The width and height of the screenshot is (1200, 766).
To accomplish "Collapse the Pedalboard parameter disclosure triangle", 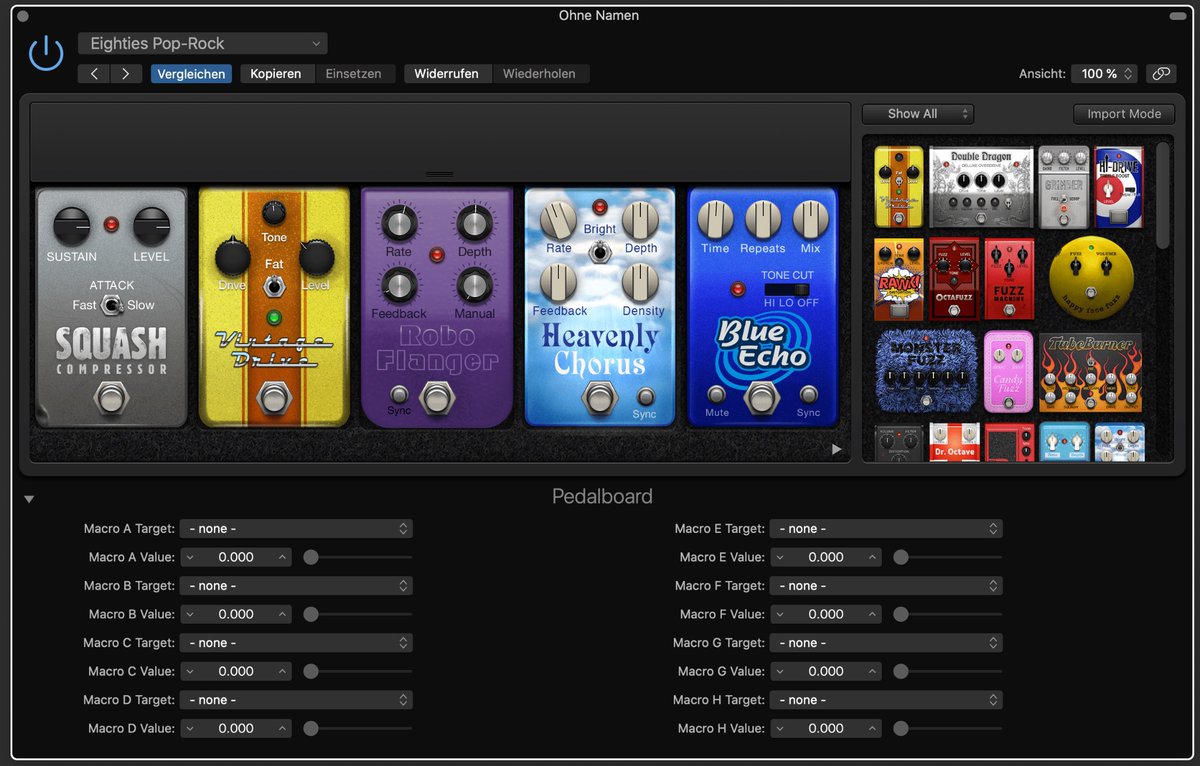I will click(x=29, y=499).
